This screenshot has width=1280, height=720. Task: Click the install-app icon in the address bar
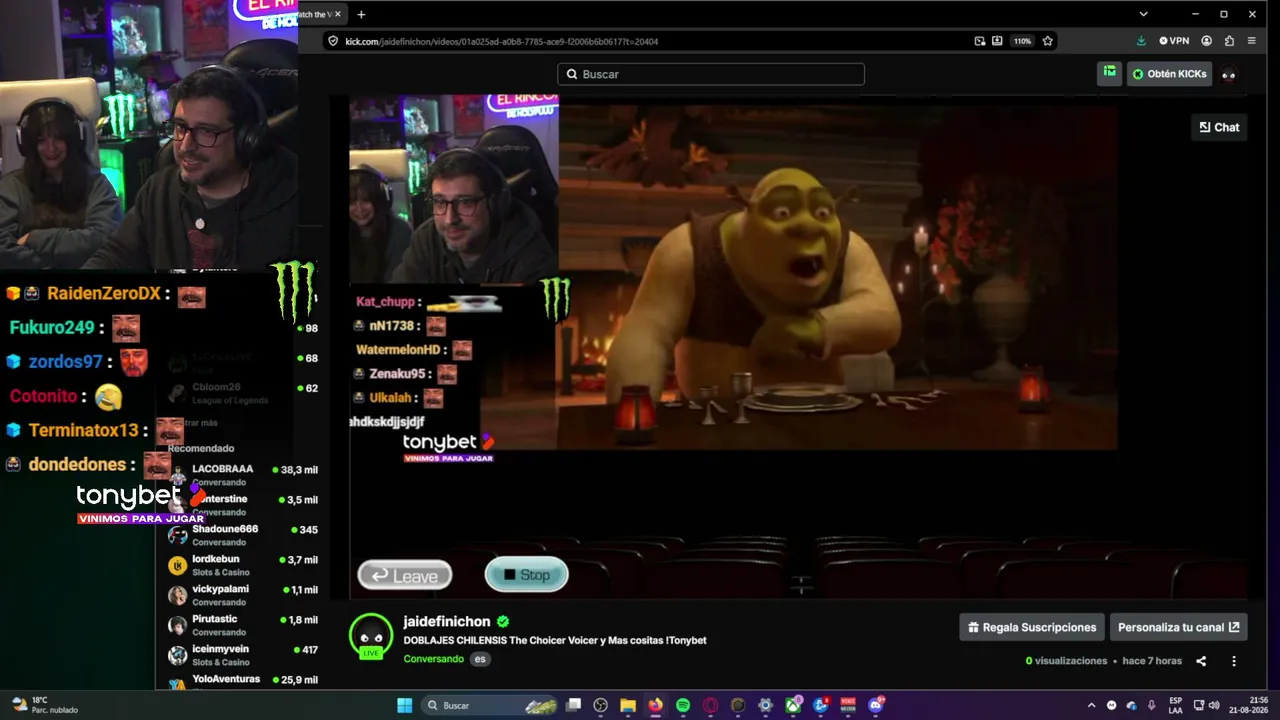click(997, 41)
